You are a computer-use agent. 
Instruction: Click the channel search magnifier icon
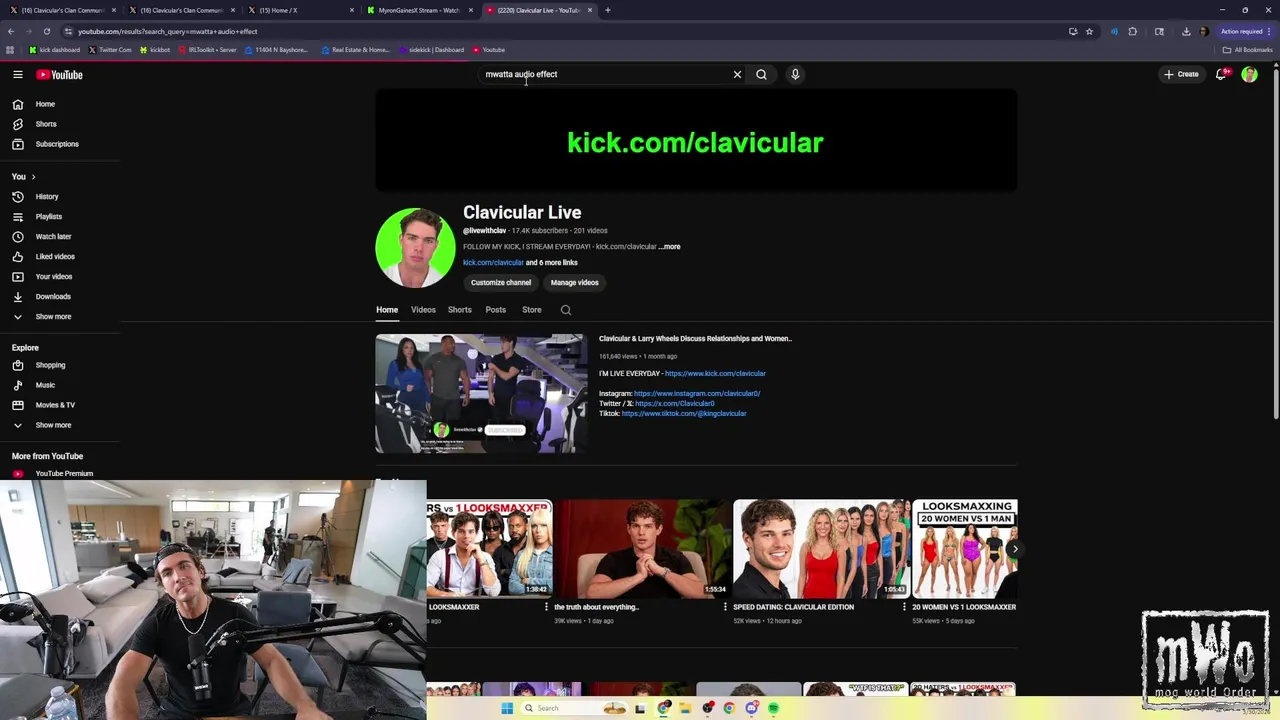(566, 310)
